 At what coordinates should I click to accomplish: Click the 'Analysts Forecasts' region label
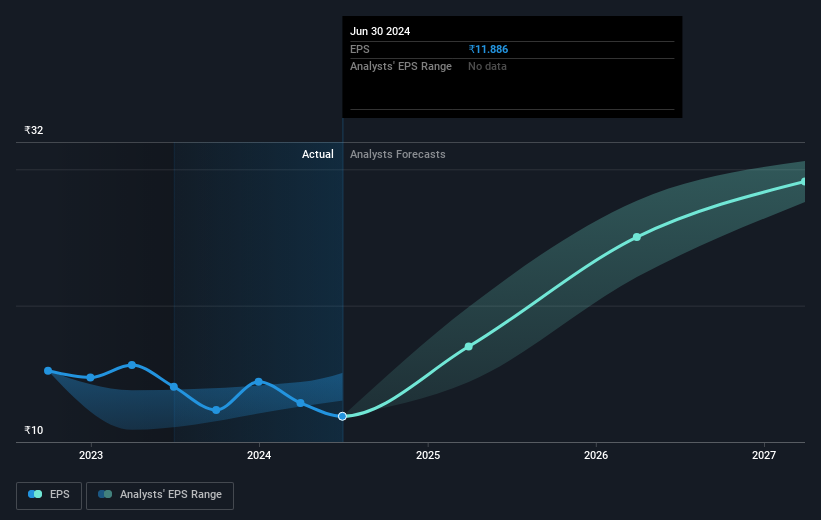point(397,154)
